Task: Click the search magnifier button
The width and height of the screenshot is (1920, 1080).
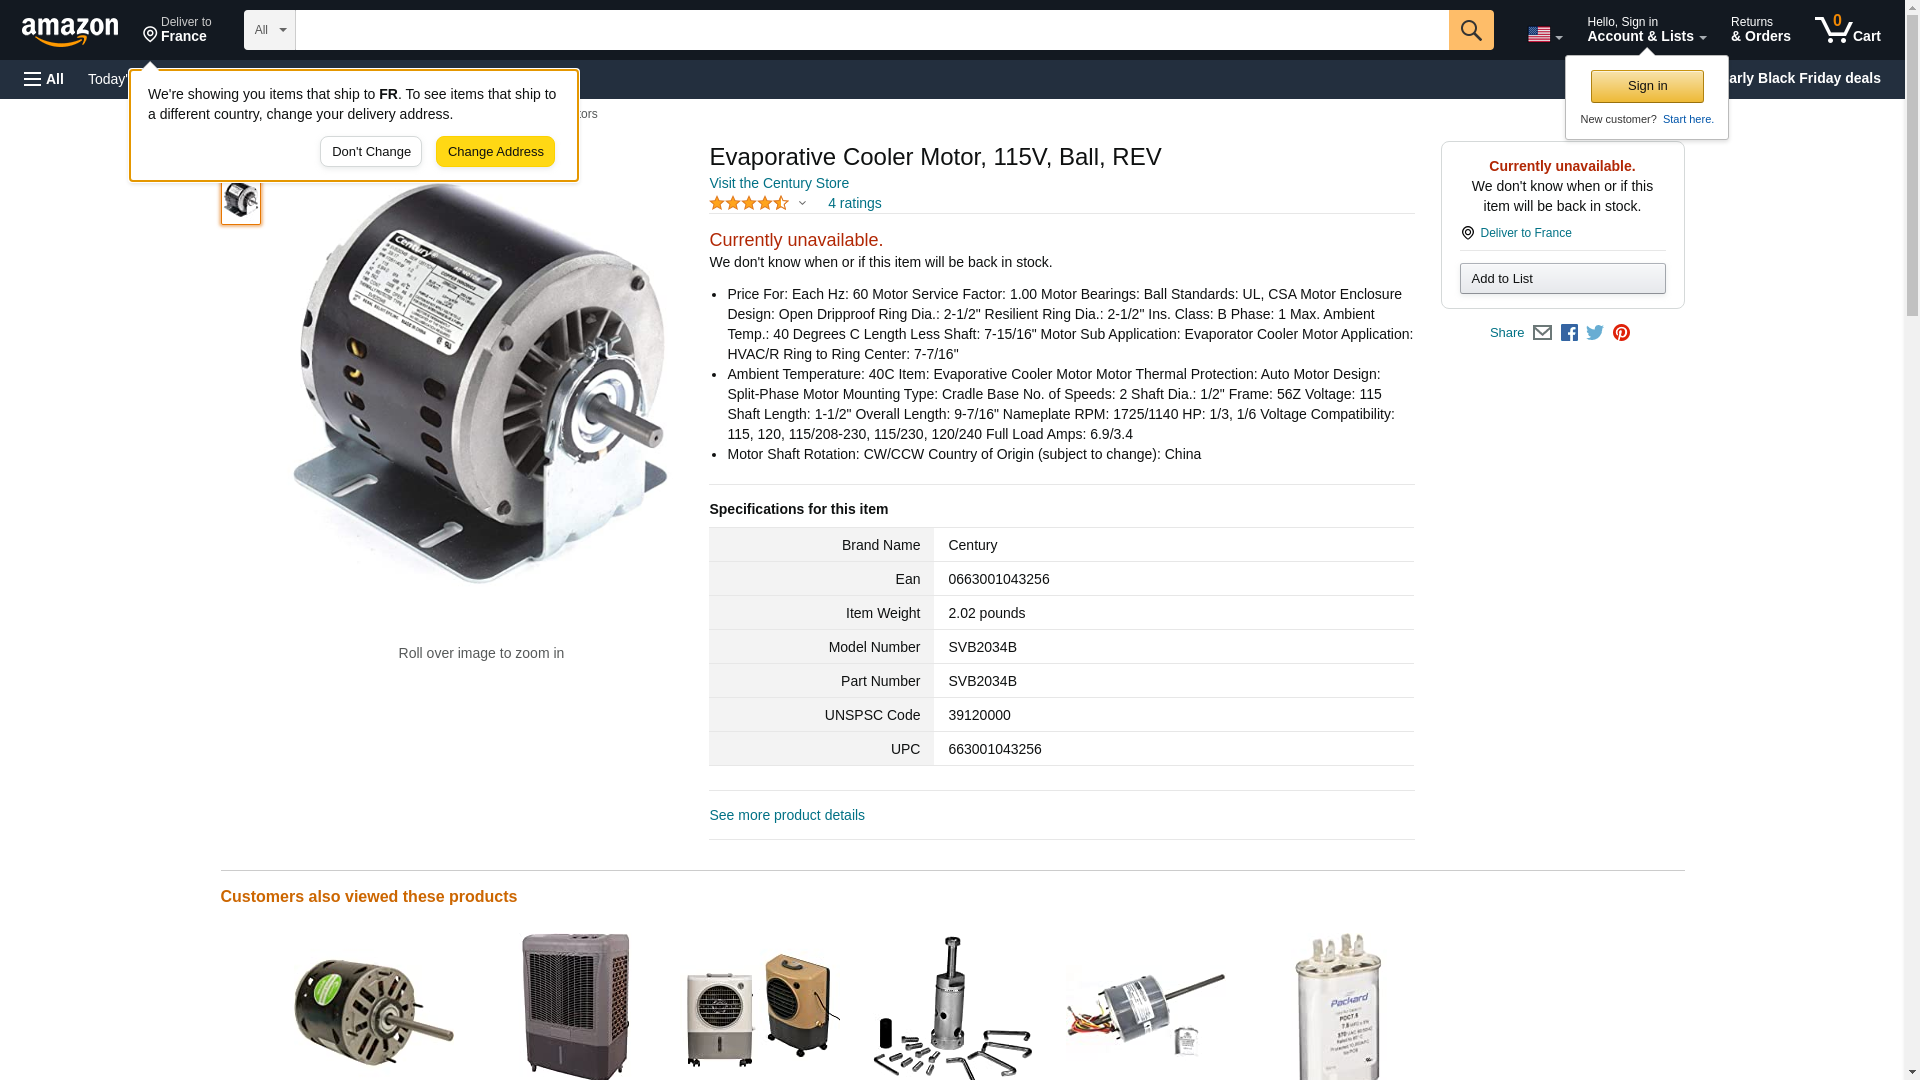Action: click(1471, 30)
